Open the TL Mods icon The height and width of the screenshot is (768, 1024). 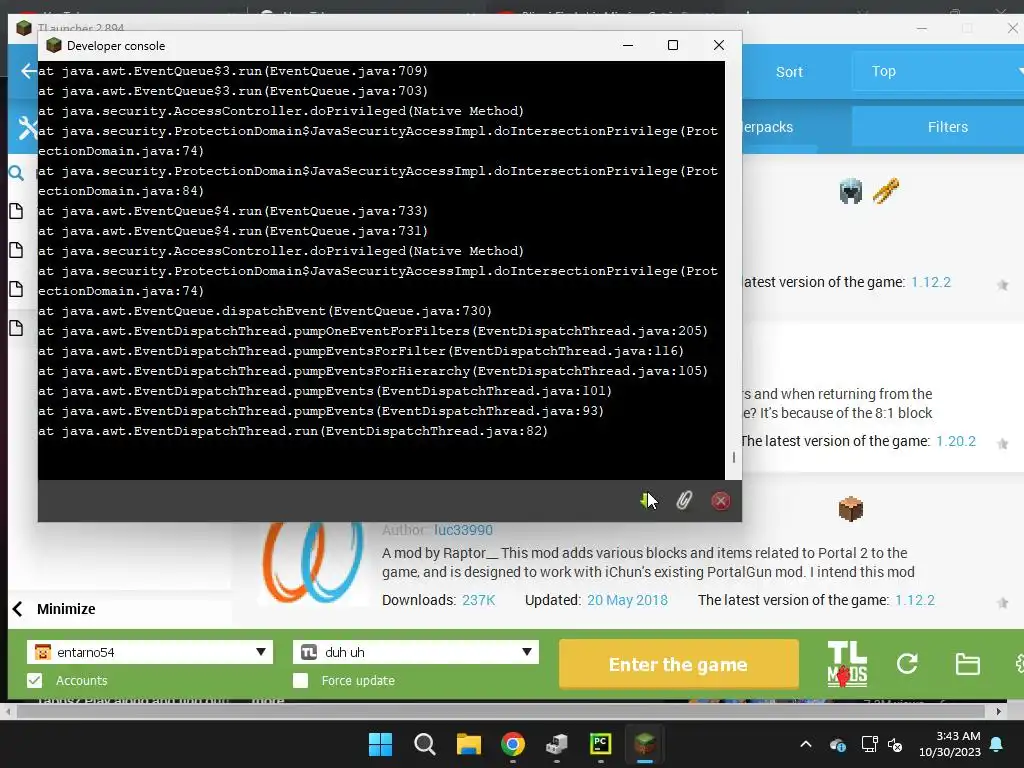(x=847, y=664)
